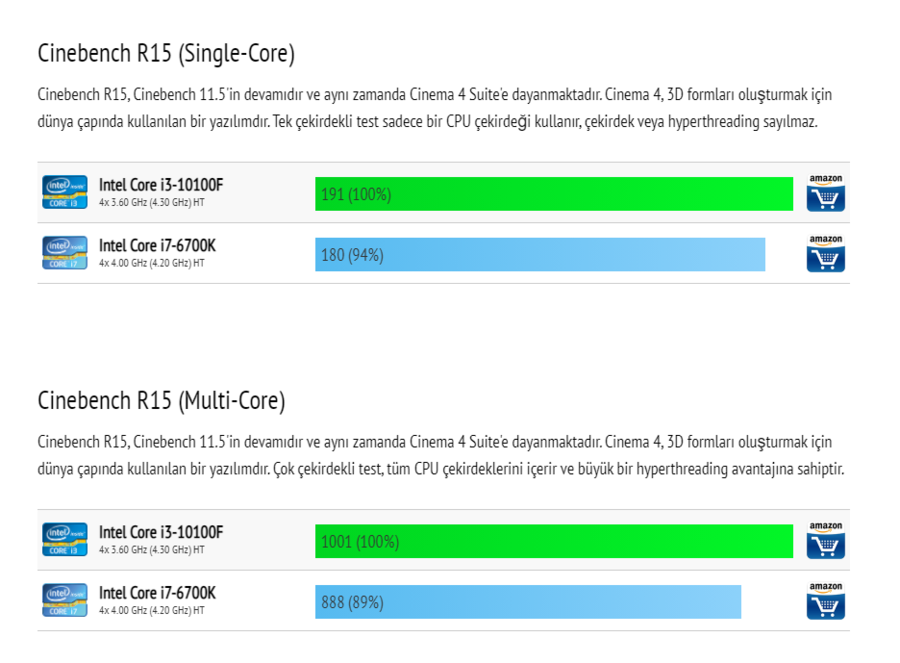Click the Cinebench R15 (Multi-Core) heading
The height and width of the screenshot is (663, 900).
161,401
